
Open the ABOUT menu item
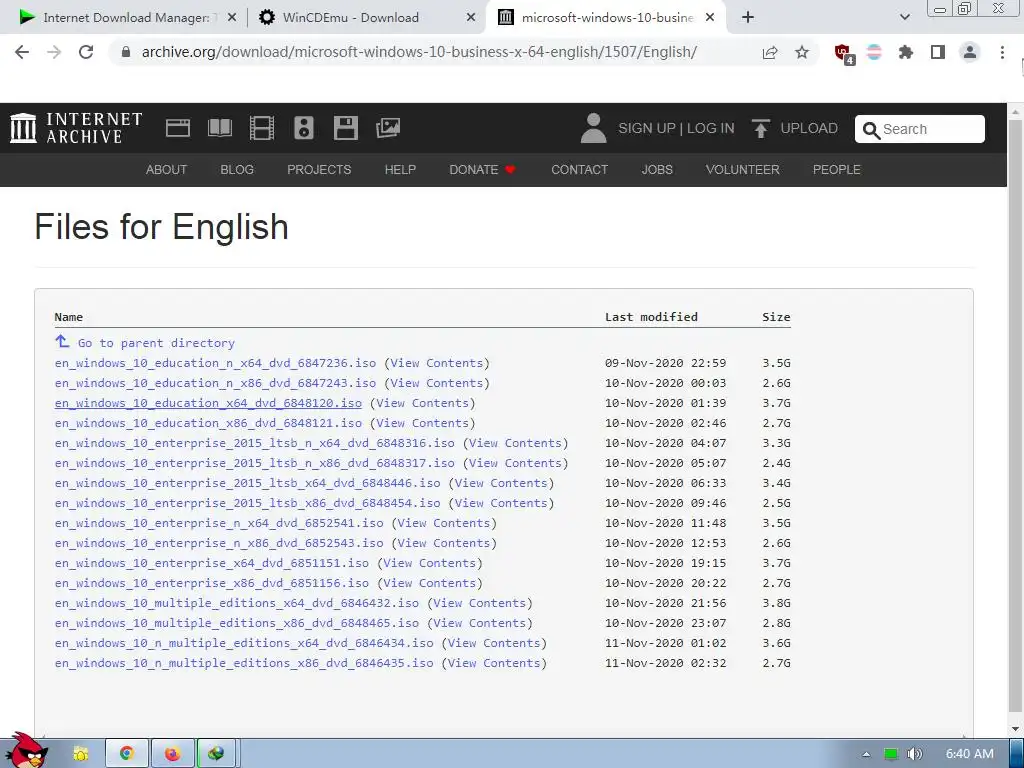pyautogui.click(x=166, y=170)
